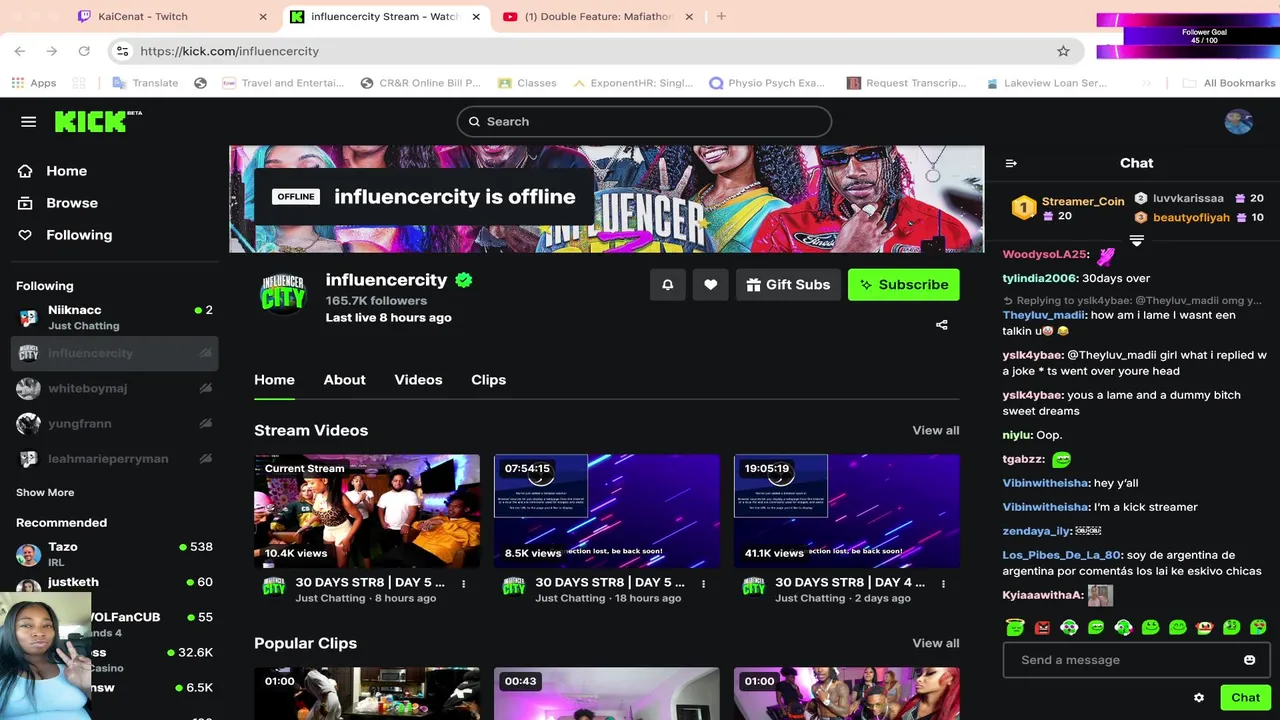Click the browser address bar URL

point(229,51)
